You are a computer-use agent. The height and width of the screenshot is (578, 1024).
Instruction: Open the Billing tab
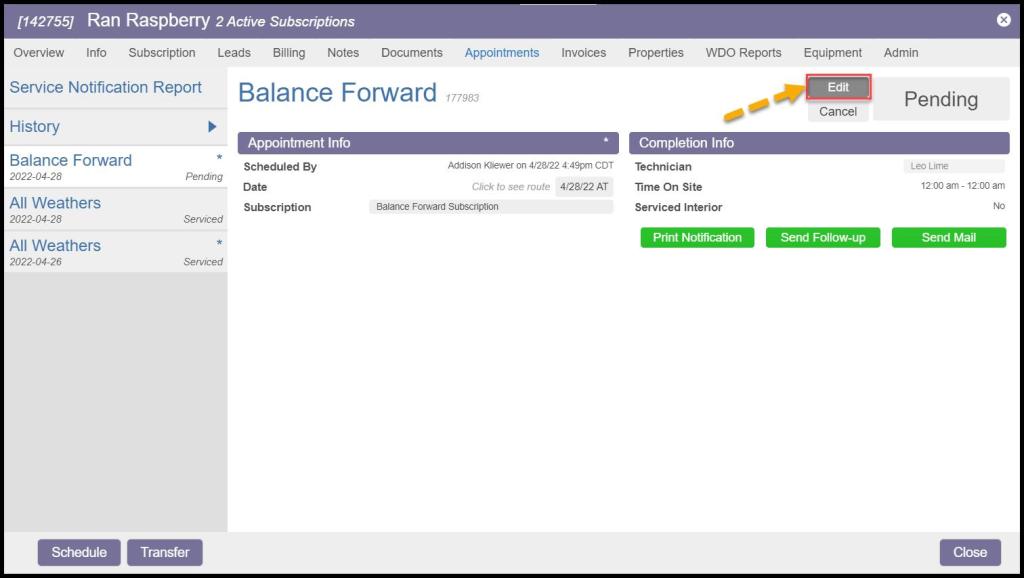[x=289, y=53]
